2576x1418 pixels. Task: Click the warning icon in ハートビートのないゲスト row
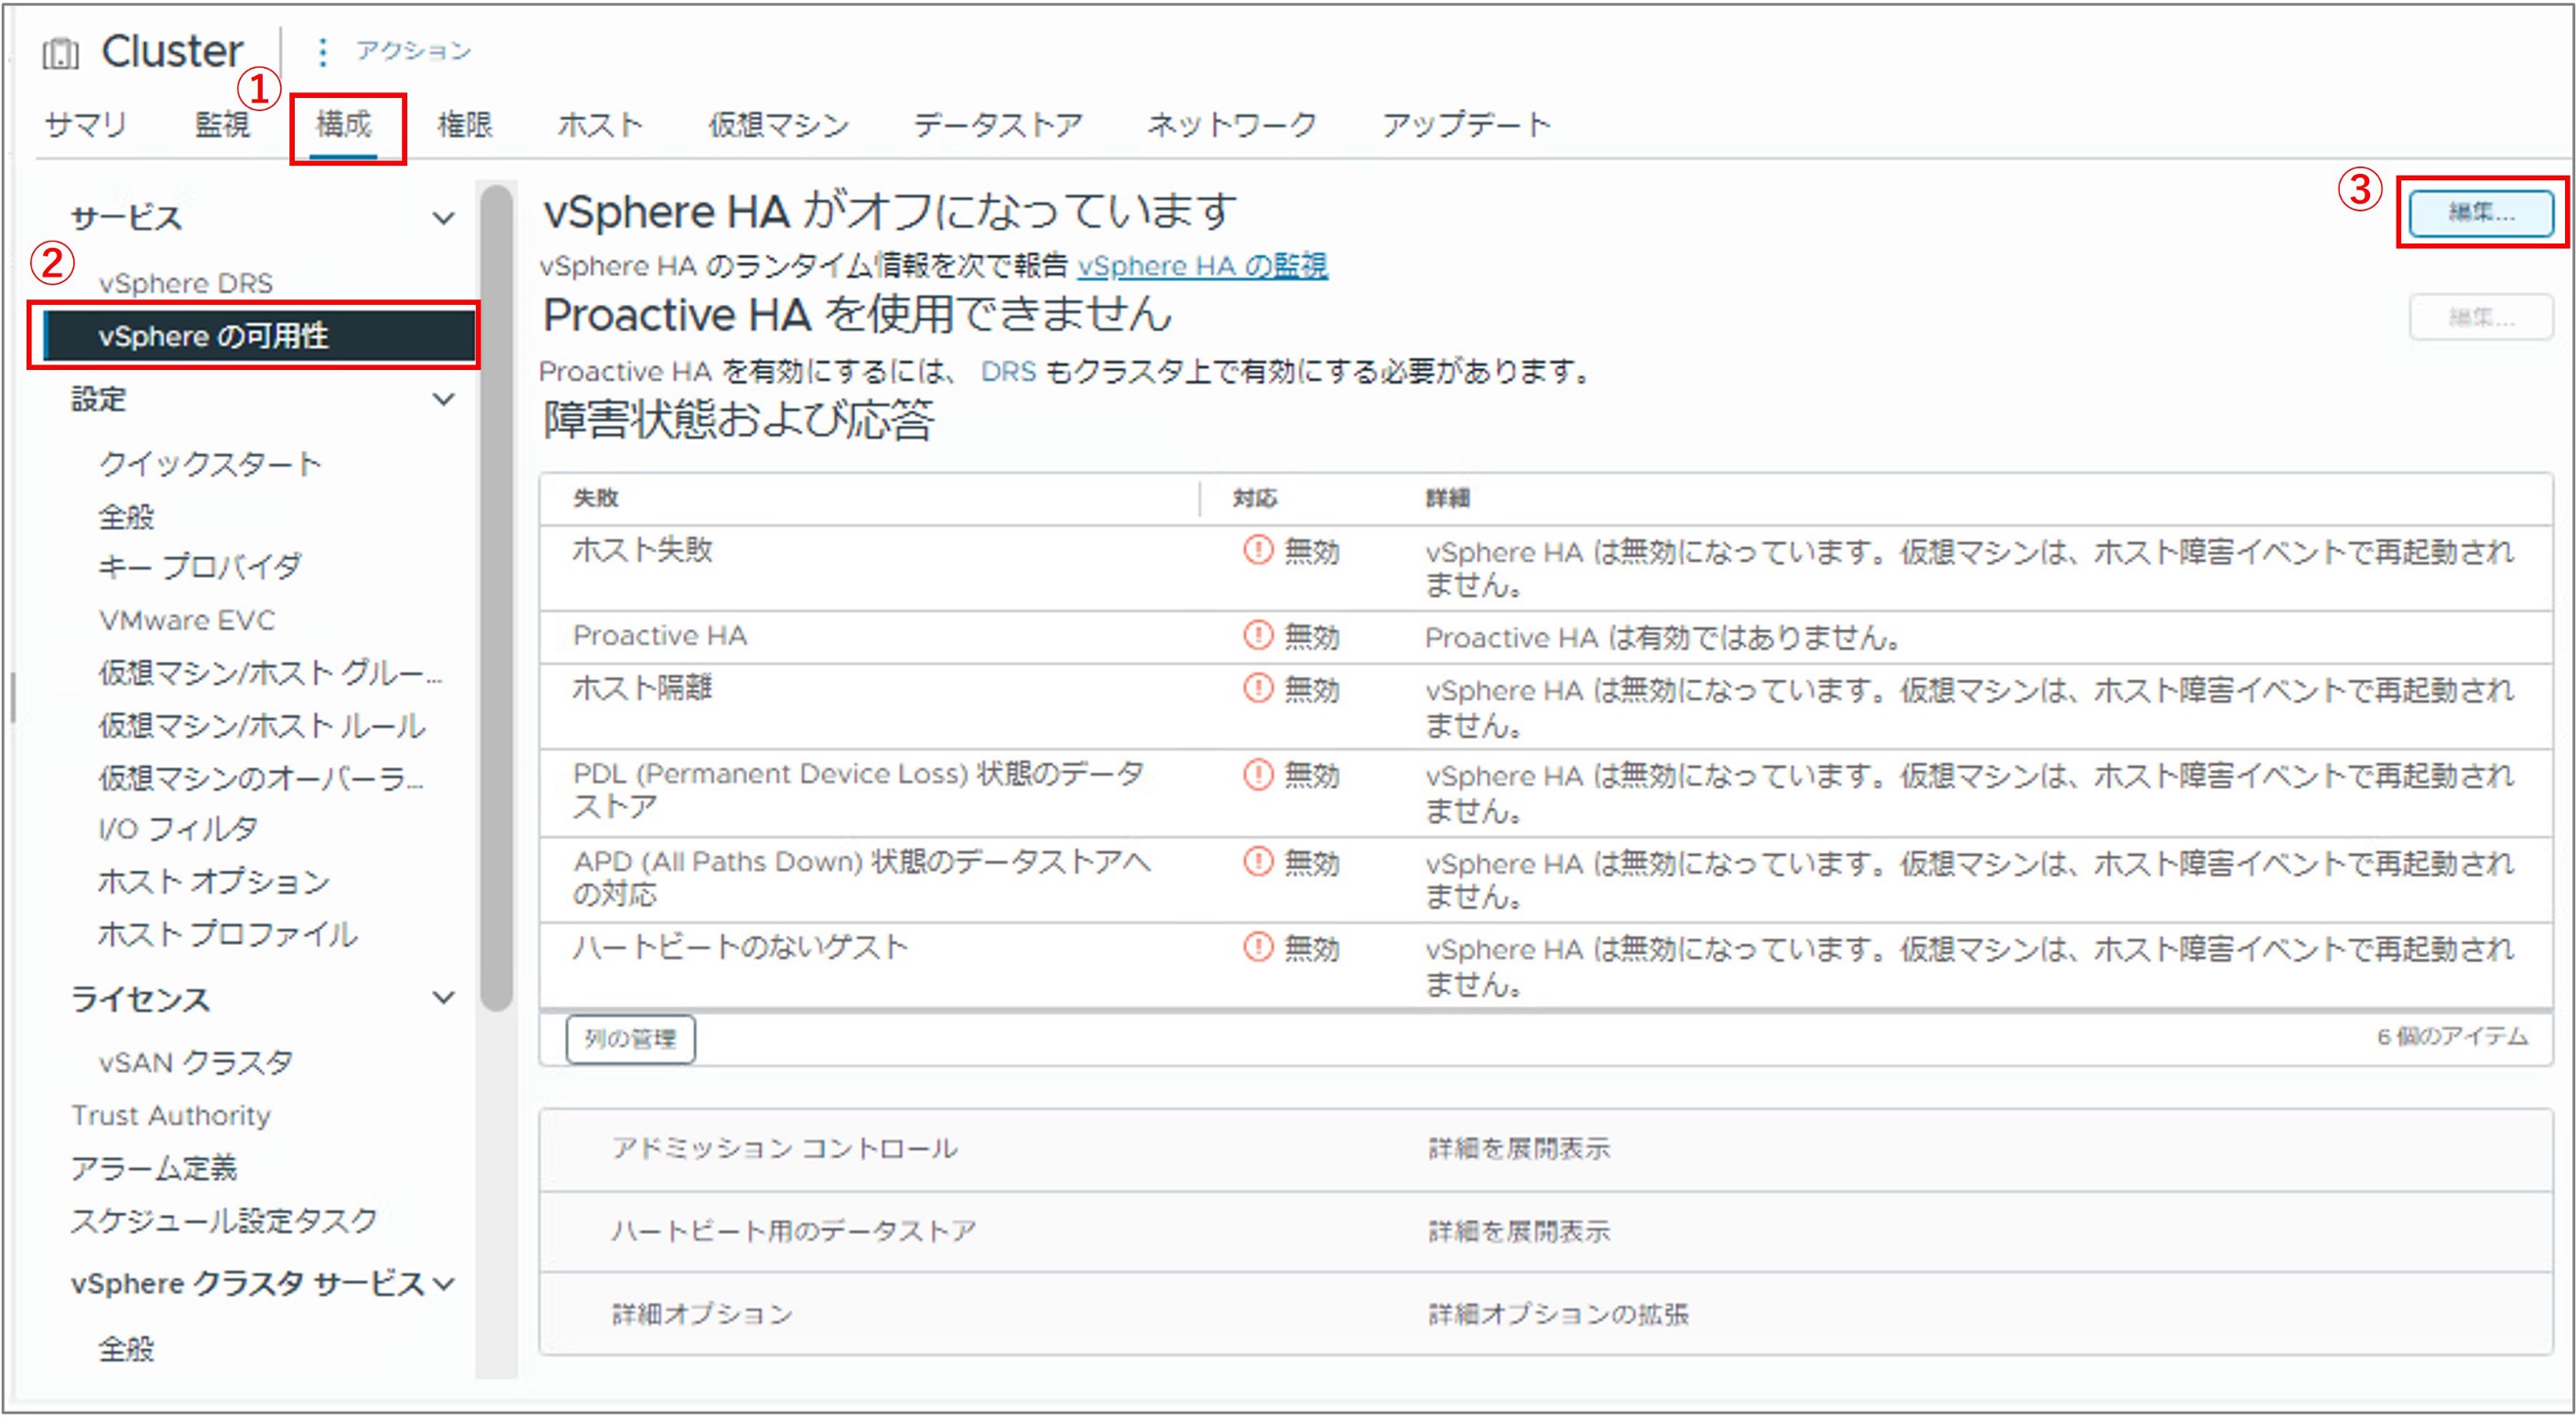(x=1257, y=948)
